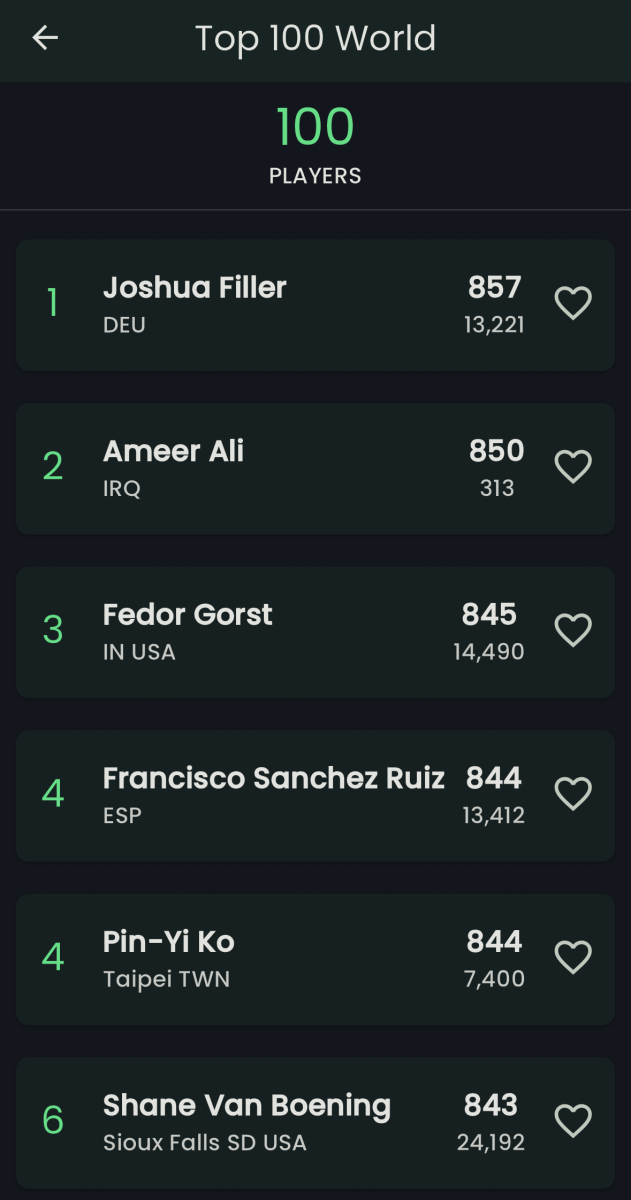Tap heart icon for Shane Van Boening
This screenshot has height=1200, width=631.
[573, 1121]
